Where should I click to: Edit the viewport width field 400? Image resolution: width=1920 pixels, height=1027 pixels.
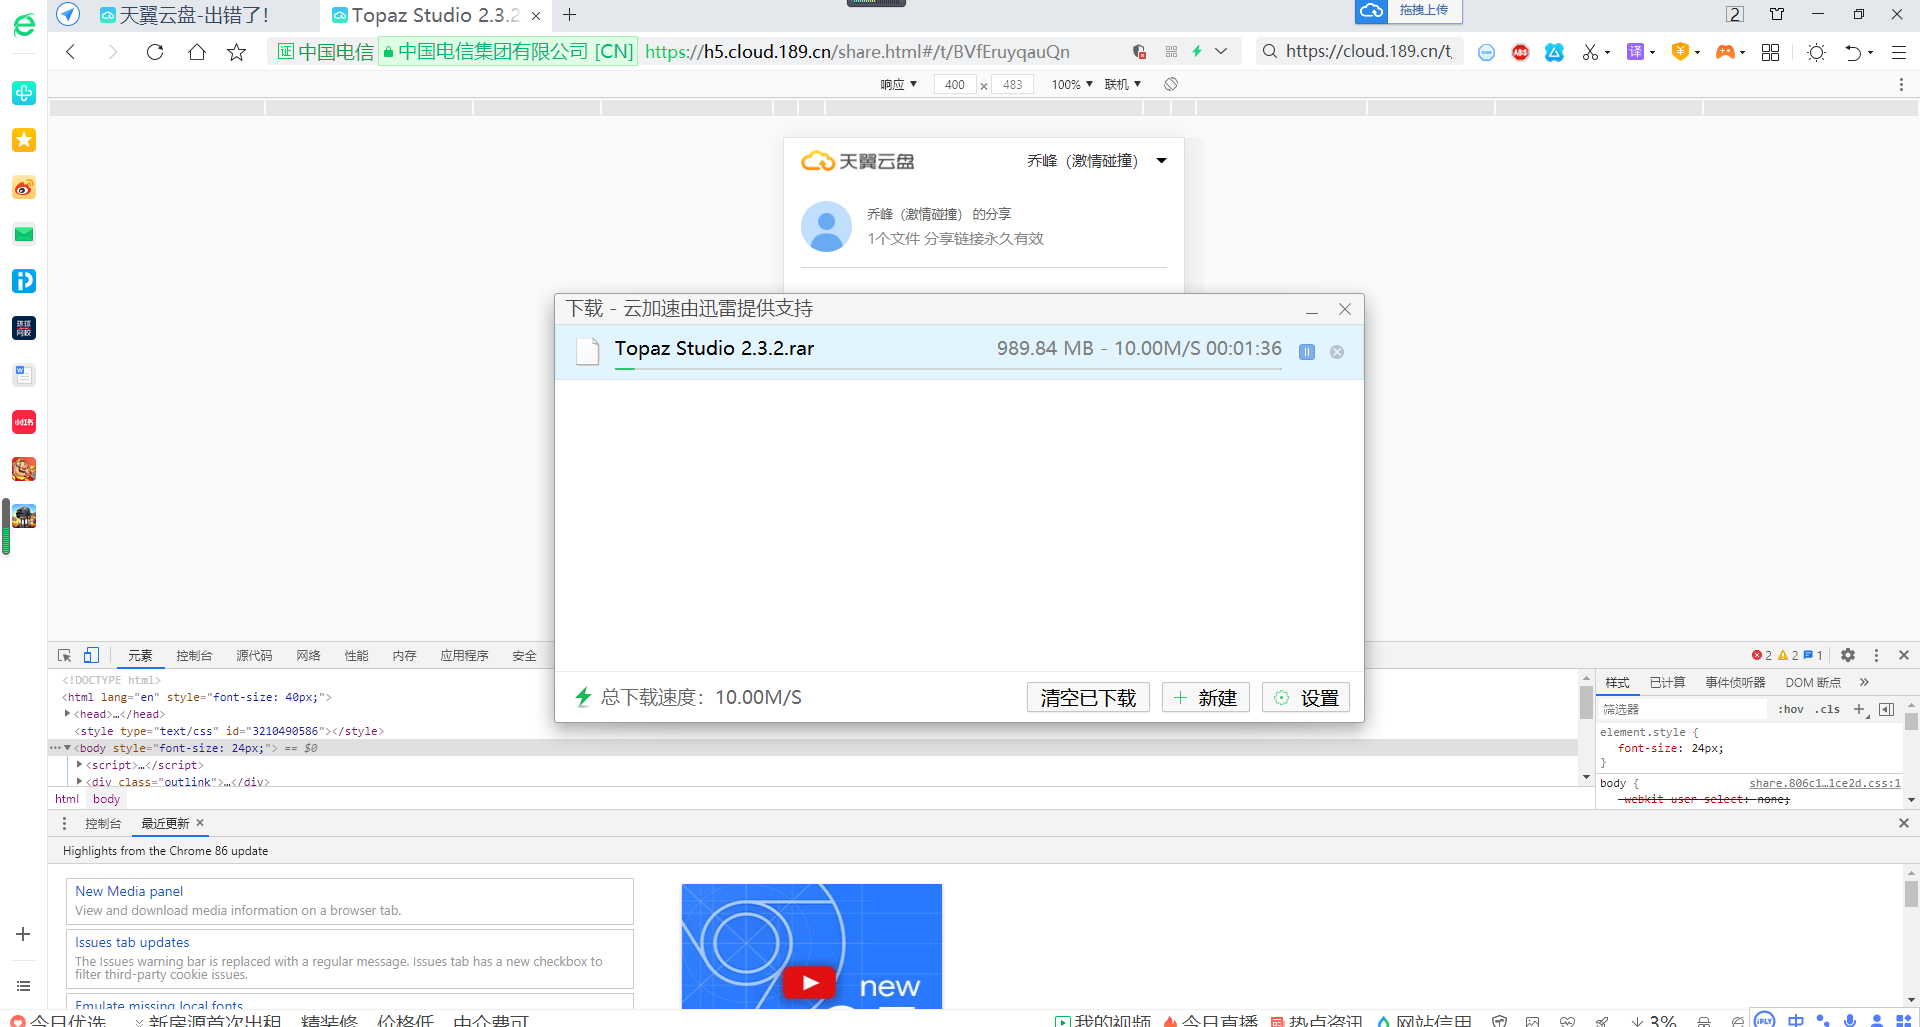click(955, 84)
